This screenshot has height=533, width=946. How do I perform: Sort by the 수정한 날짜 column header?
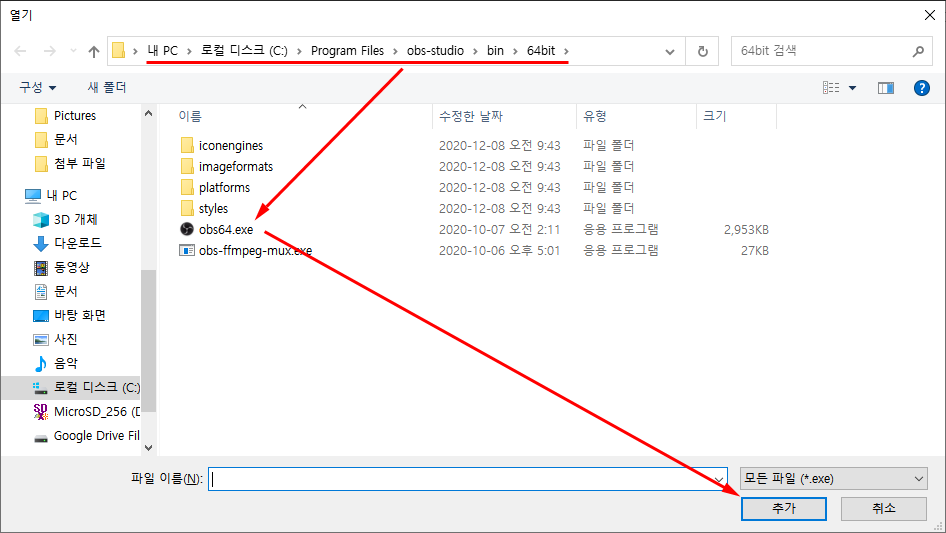pyautogui.click(x=471, y=116)
